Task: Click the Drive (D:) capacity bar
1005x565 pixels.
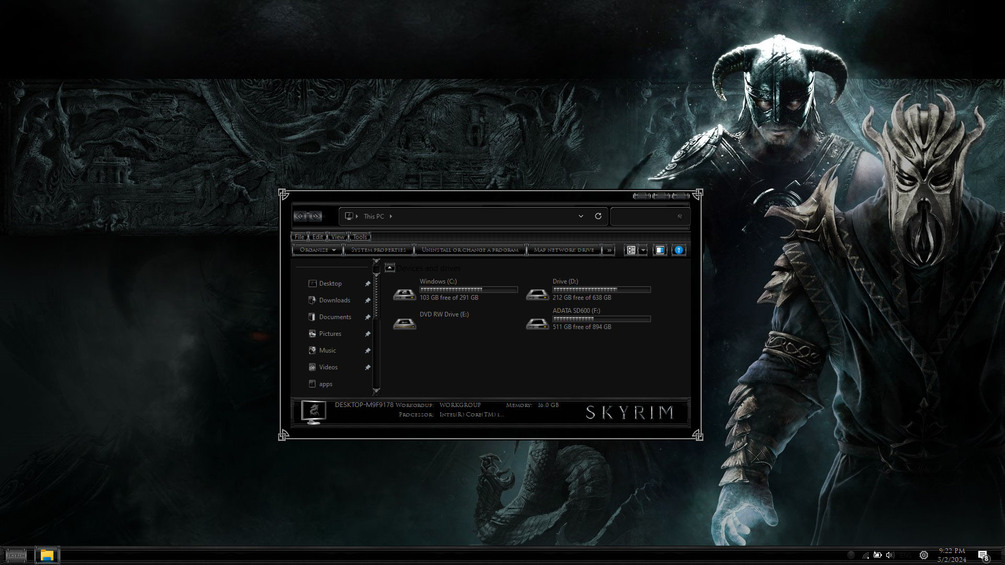Action: tap(601, 290)
